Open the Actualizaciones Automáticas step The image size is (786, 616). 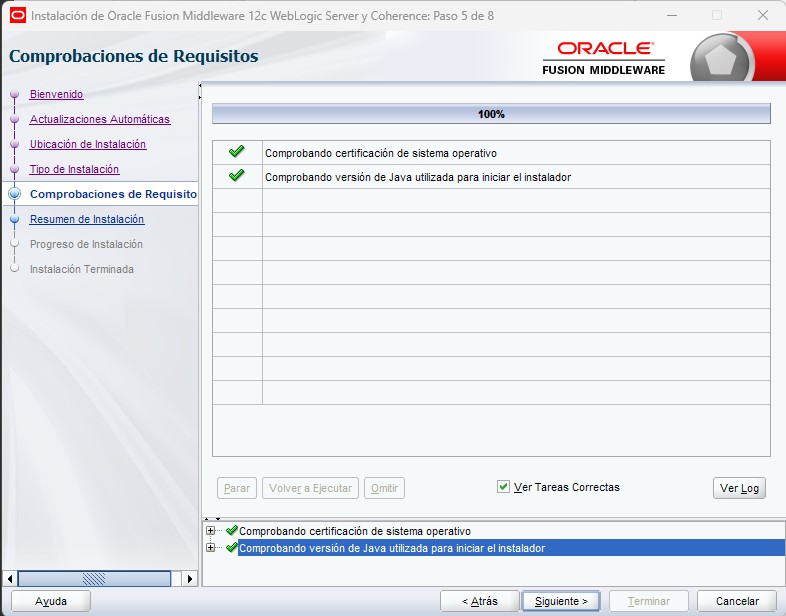tap(100, 119)
